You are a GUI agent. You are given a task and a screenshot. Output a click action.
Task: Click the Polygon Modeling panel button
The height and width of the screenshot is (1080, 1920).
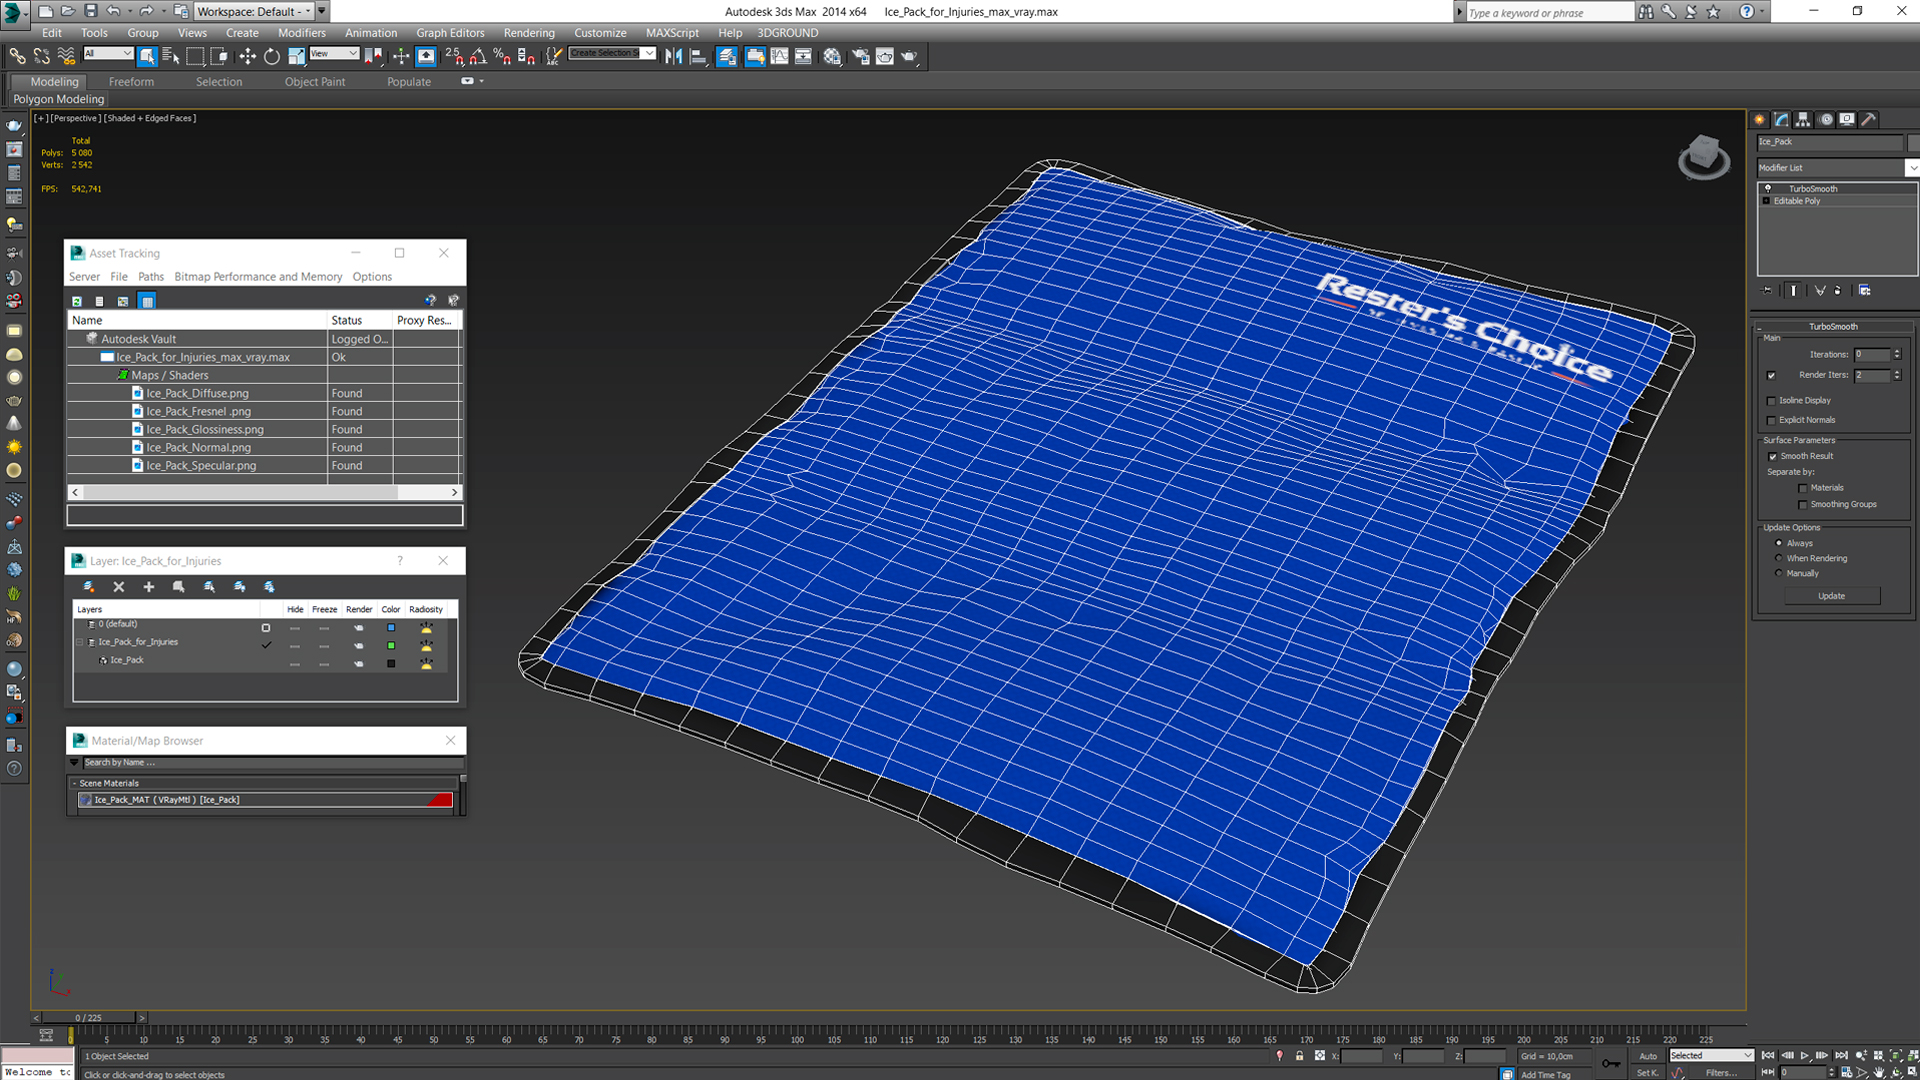(x=58, y=99)
